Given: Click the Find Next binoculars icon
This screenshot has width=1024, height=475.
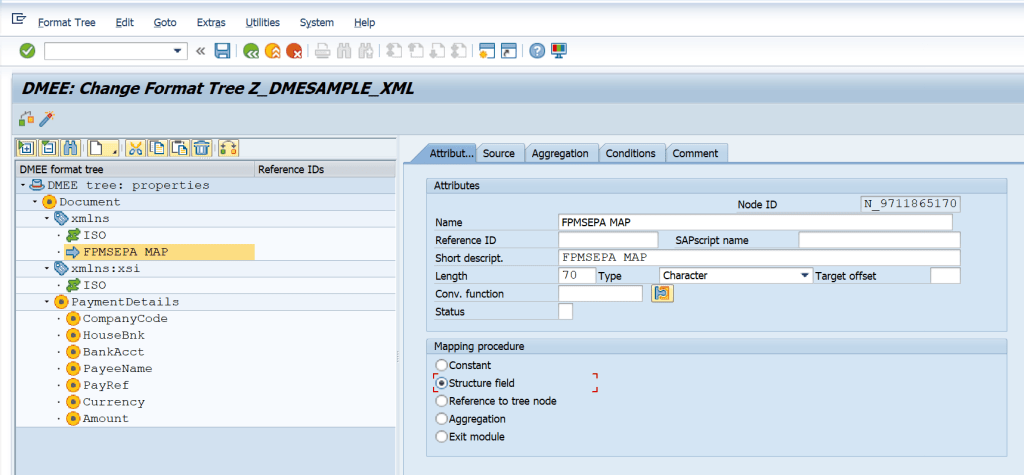Looking at the screenshot, I should [x=366, y=51].
